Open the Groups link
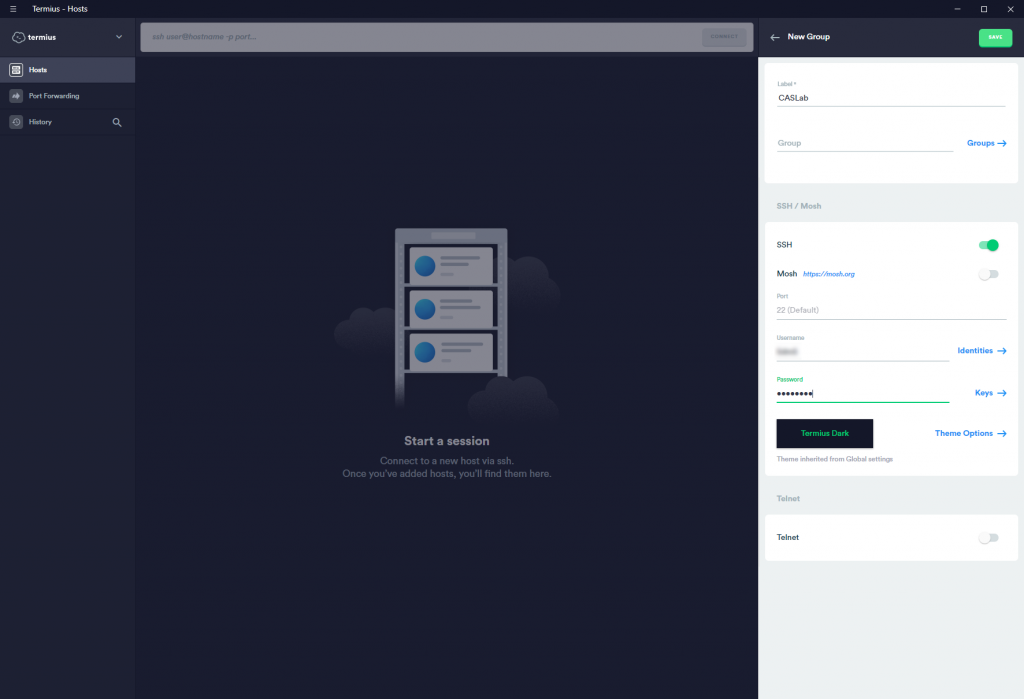Screen dimensions: 1024x699 click(x=986, y=143)
